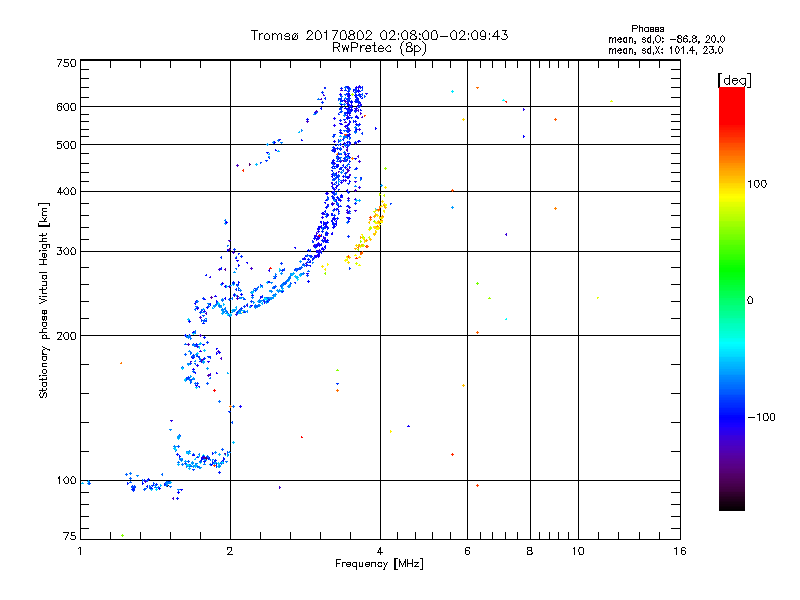Viewport: 800px width, 600px height.
Task: Click the '200' y-axis tick label
Action: (66, 336)
